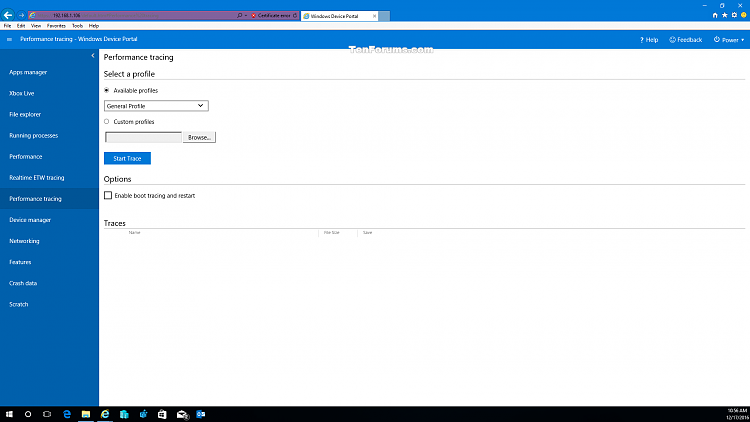
Task: Sort traces by Name column header
Action: [x=134, y=233]
